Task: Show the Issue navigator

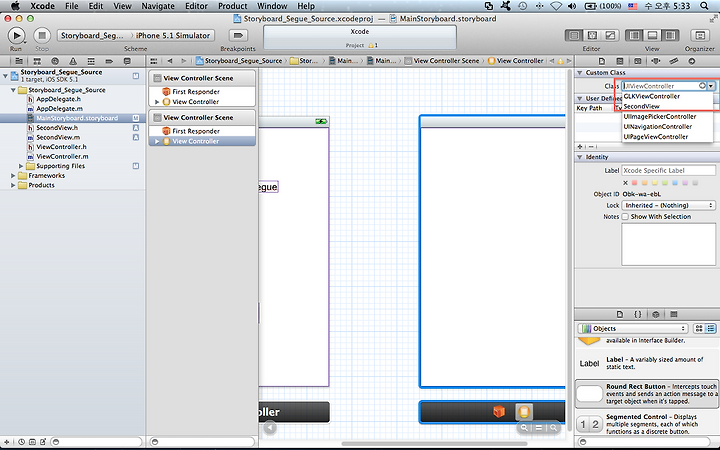Action: (x=73, y=61)
